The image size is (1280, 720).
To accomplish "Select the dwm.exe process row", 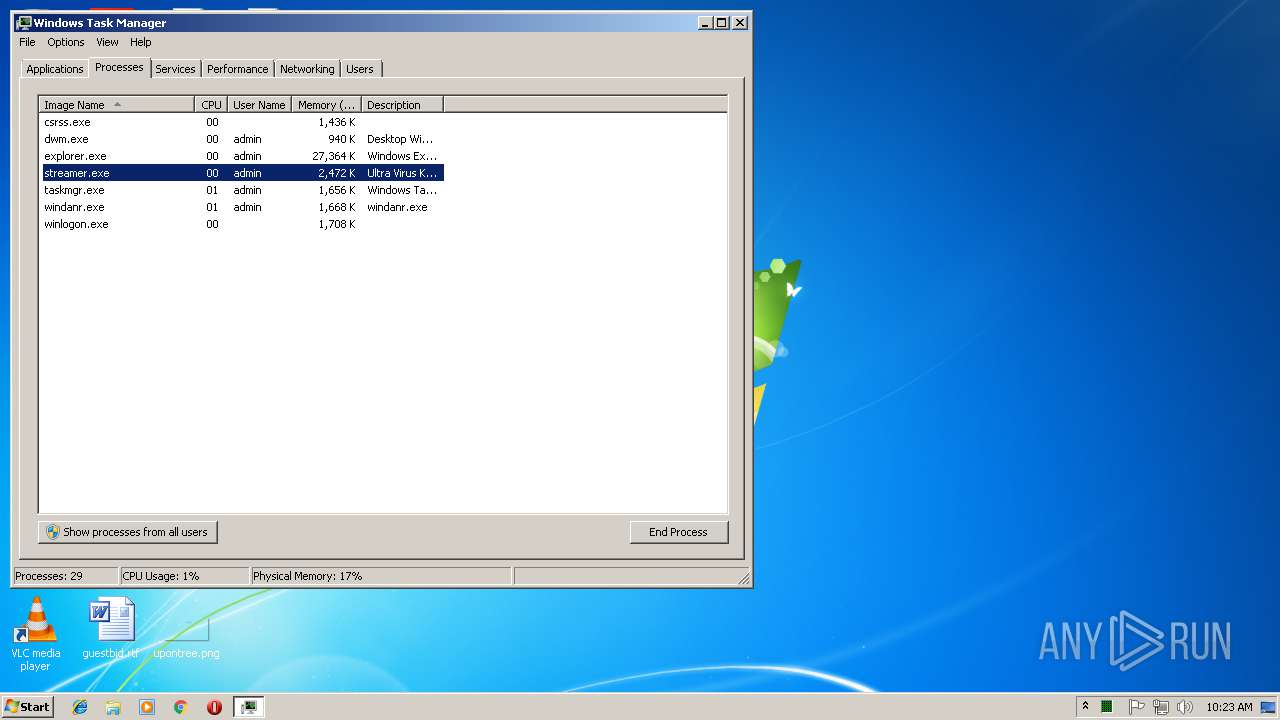I will [x=241, y=139].
